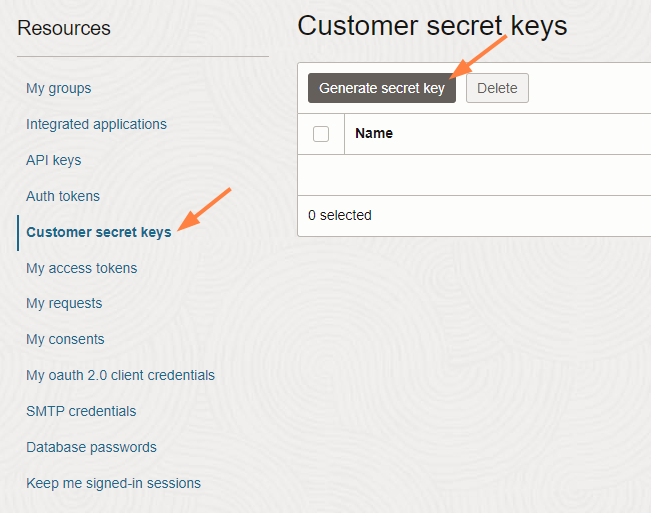This screenshot has height=513, width=651.
Task: Open the My groups resource link
Action: [x=58, y=88]
